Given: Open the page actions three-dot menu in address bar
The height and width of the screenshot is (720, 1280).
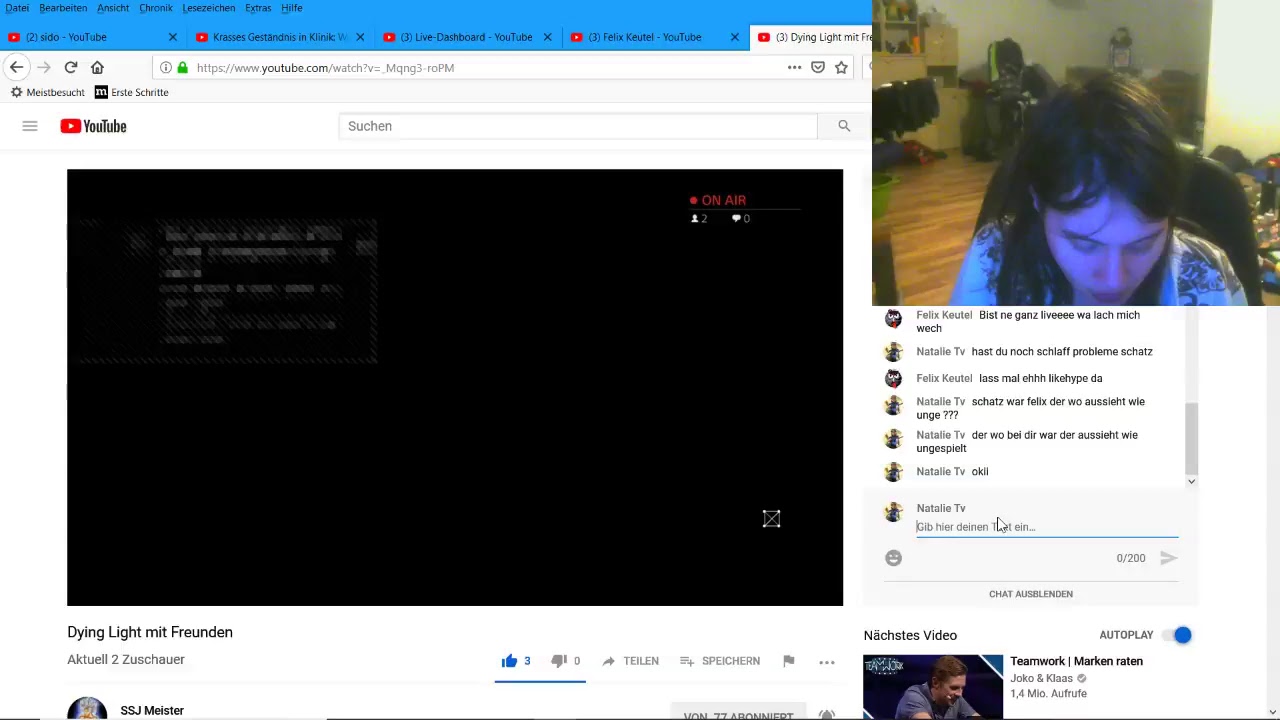Looking at the screenshot, I should (794, 67).
